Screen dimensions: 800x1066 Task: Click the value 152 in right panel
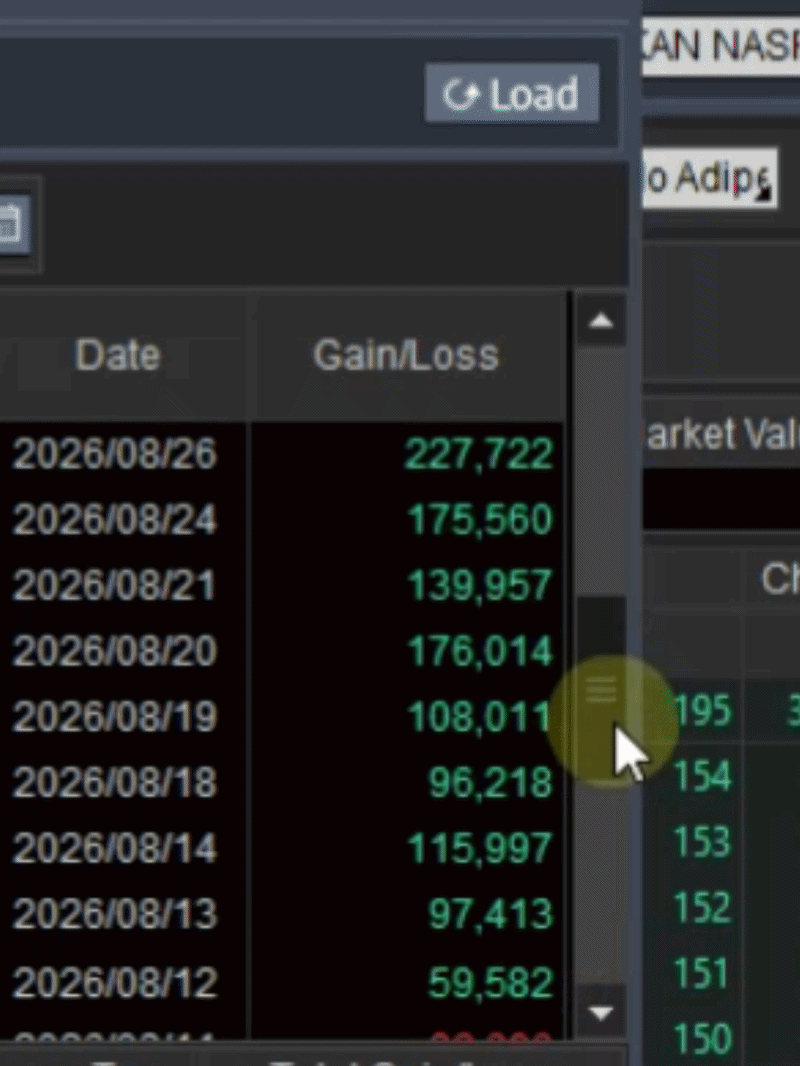click(703, 908)
